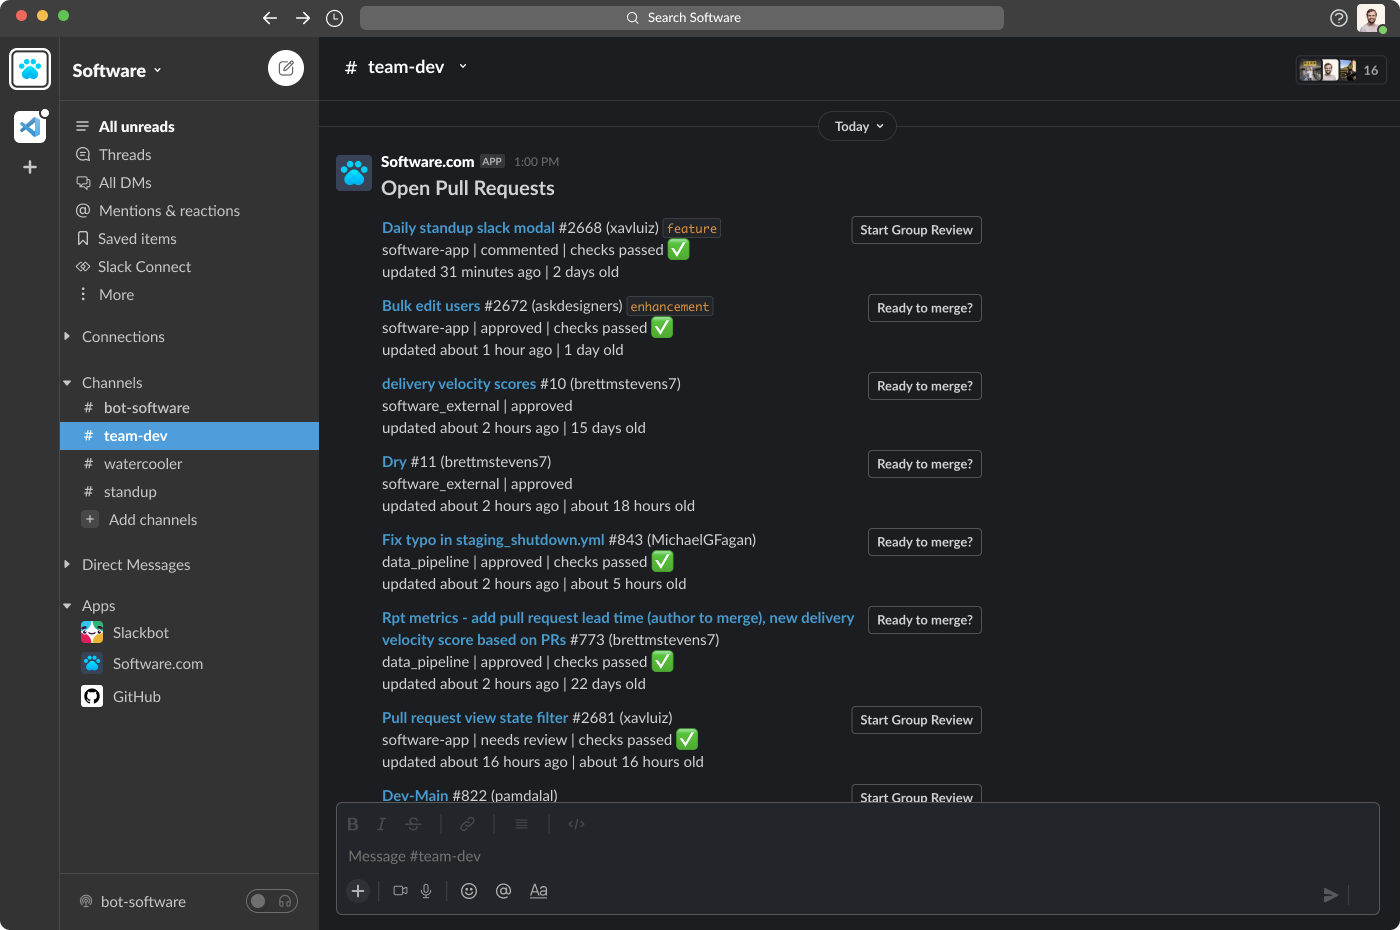Viewport: 1400px width, 930px height.
Task: Go back with the left arrow
Action: click(270, 18)
